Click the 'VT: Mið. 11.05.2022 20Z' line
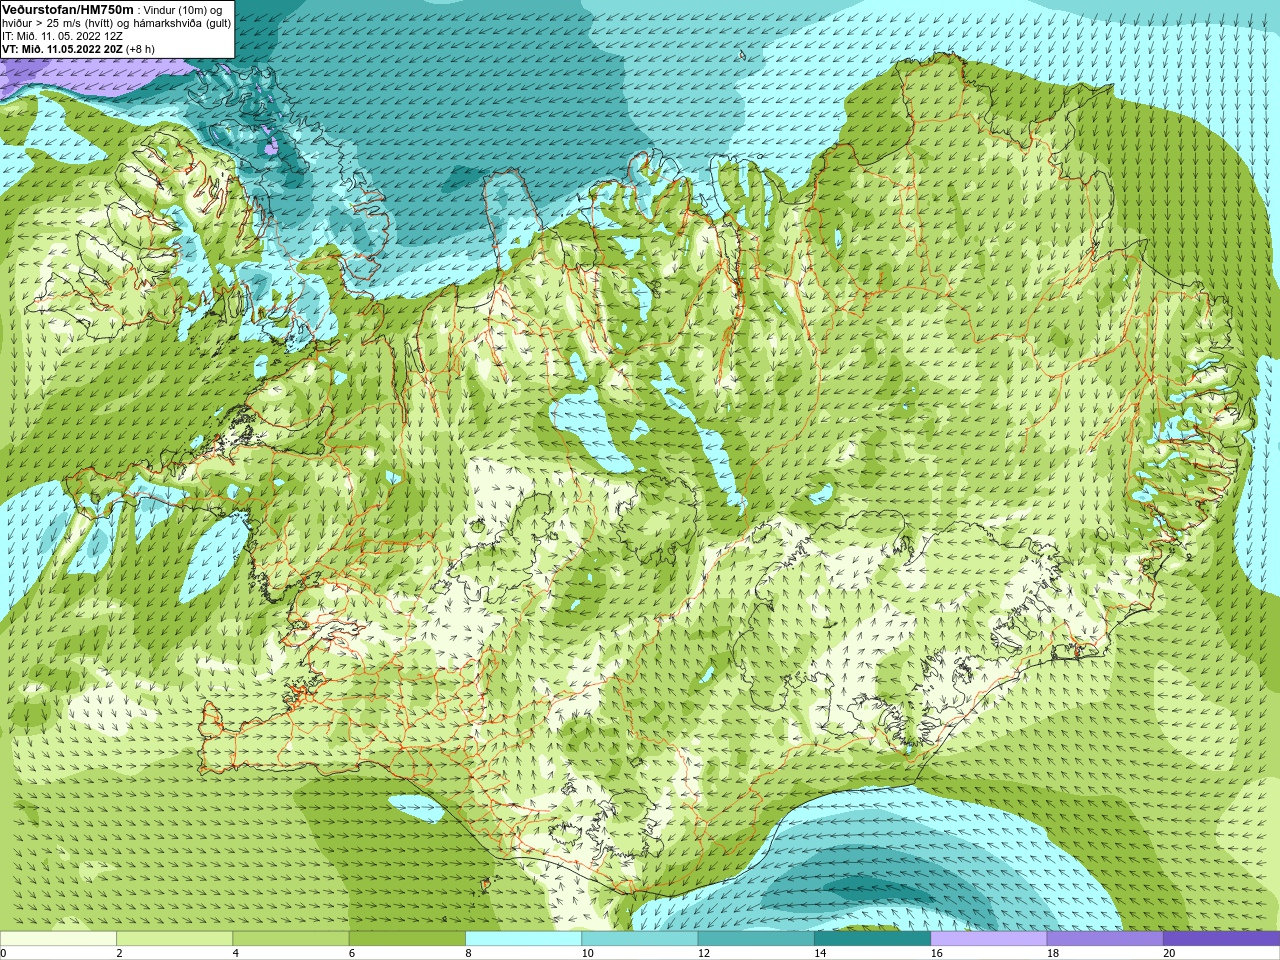This screenshot has height=960, width=1280. [x=63, y=49]
